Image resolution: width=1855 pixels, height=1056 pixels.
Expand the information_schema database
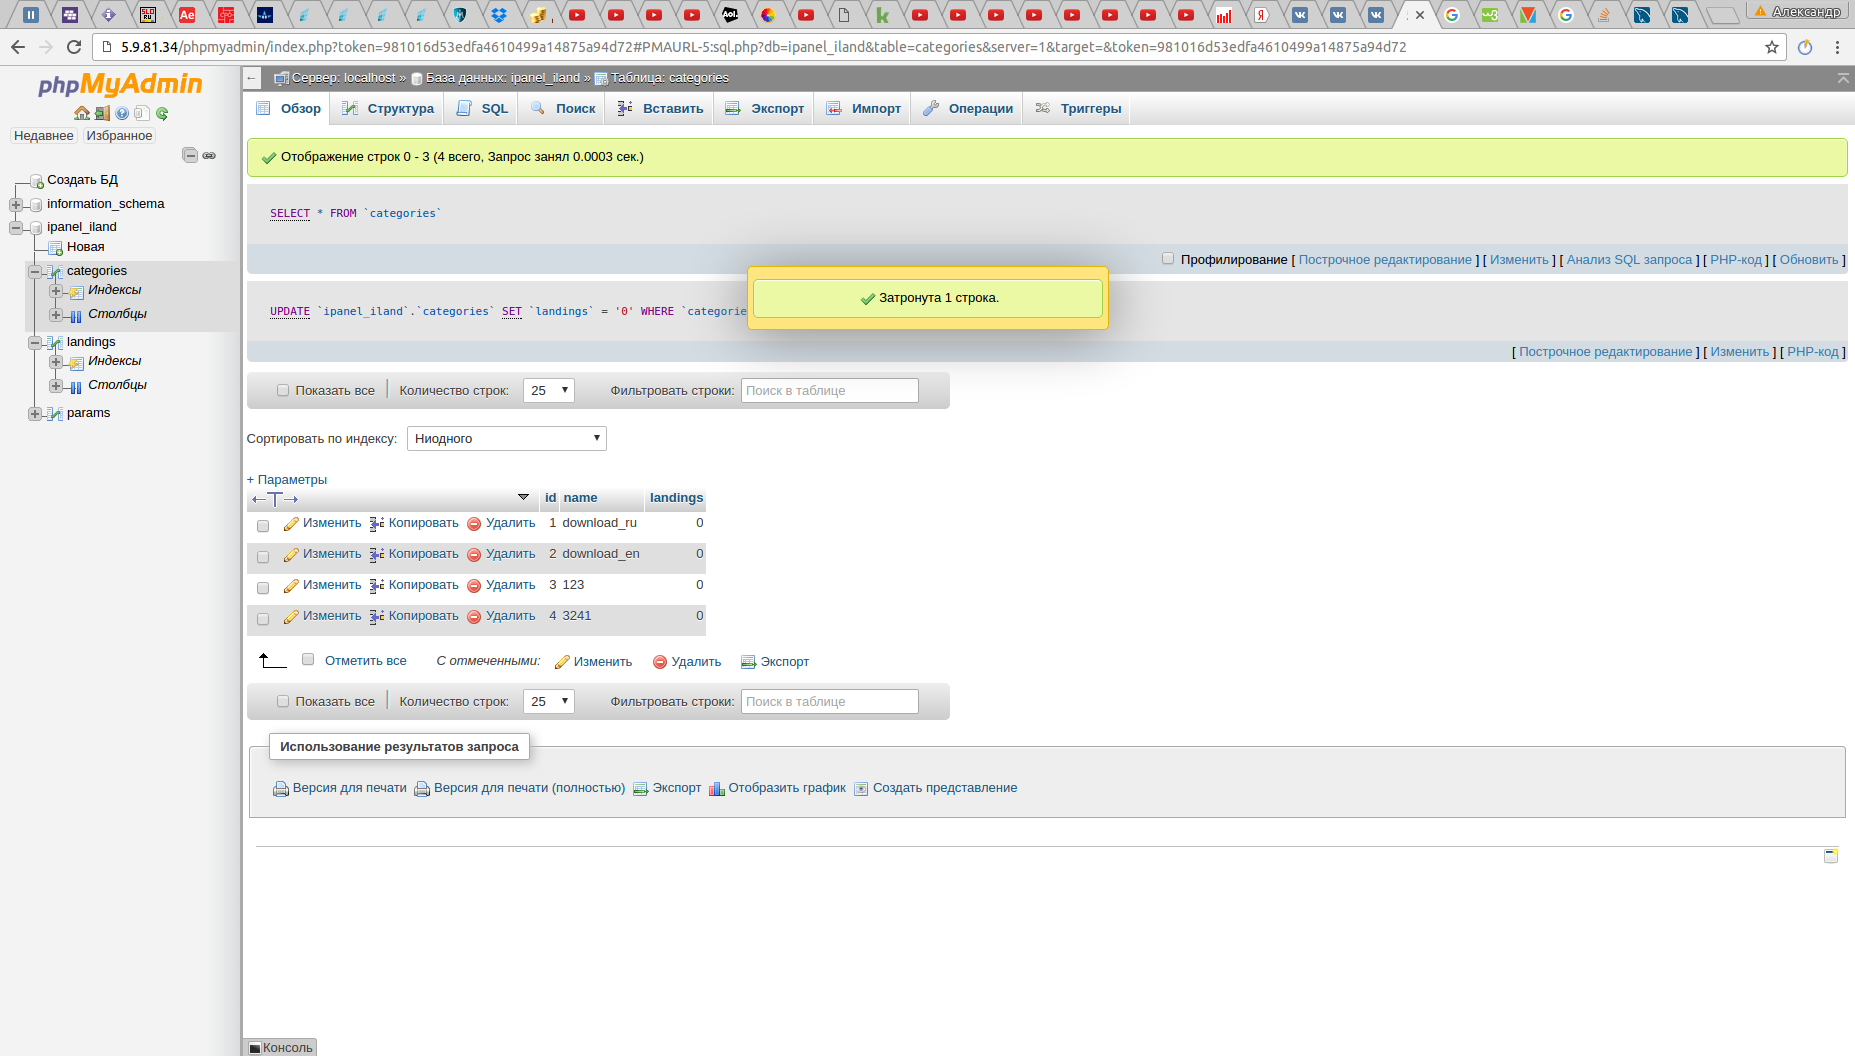pyautogui.click(x=15, y=205)
